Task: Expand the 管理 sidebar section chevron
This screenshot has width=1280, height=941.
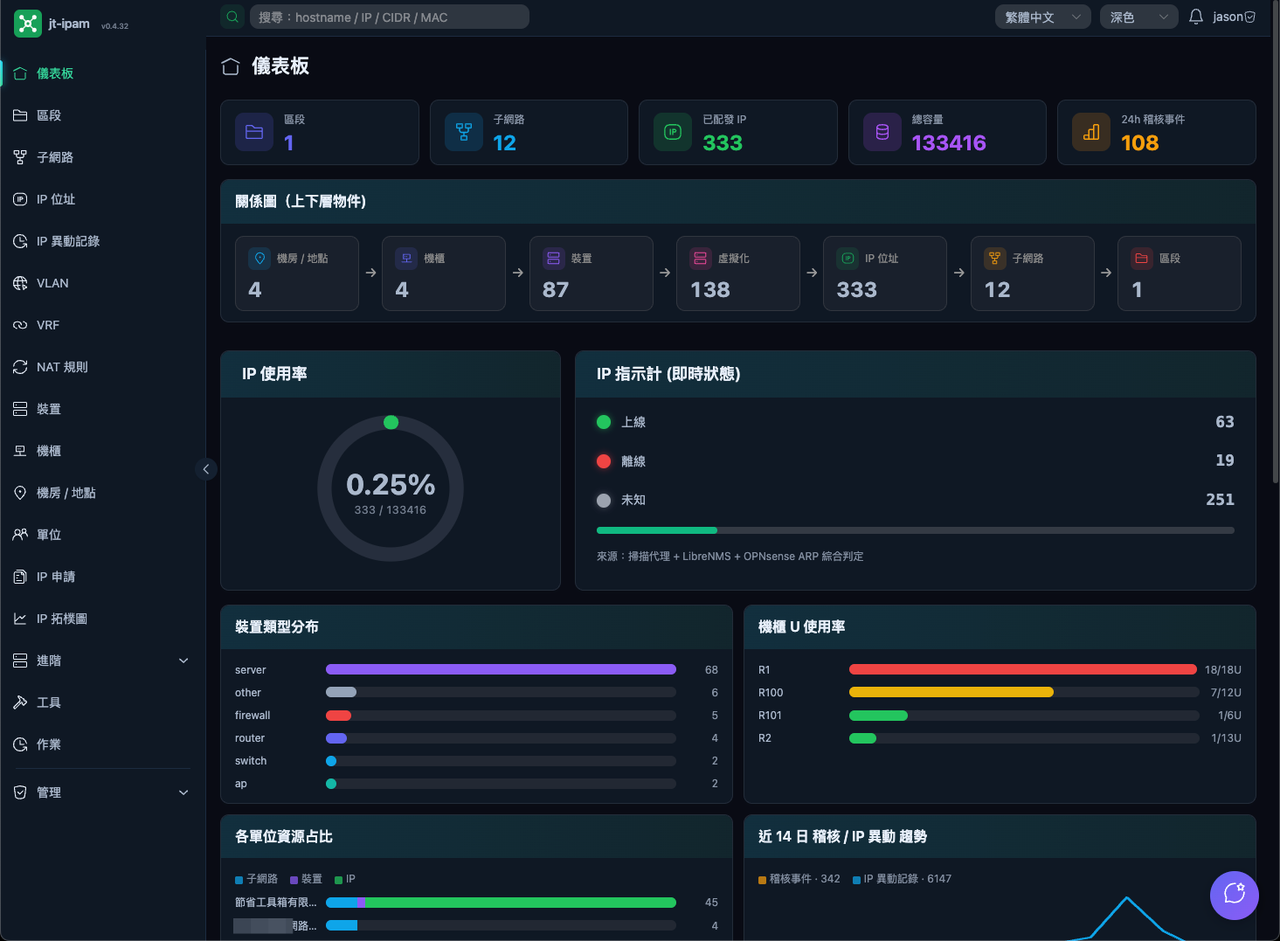Action: [183, 792]
